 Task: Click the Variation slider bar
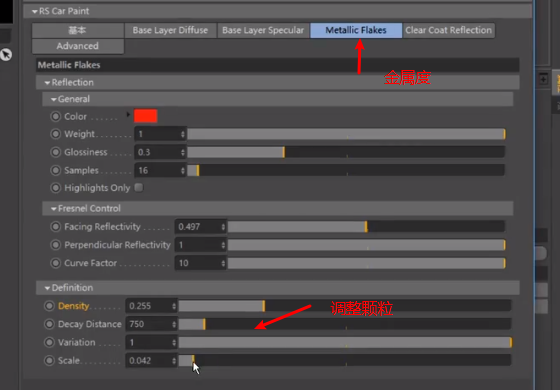[x=345, y=342]
